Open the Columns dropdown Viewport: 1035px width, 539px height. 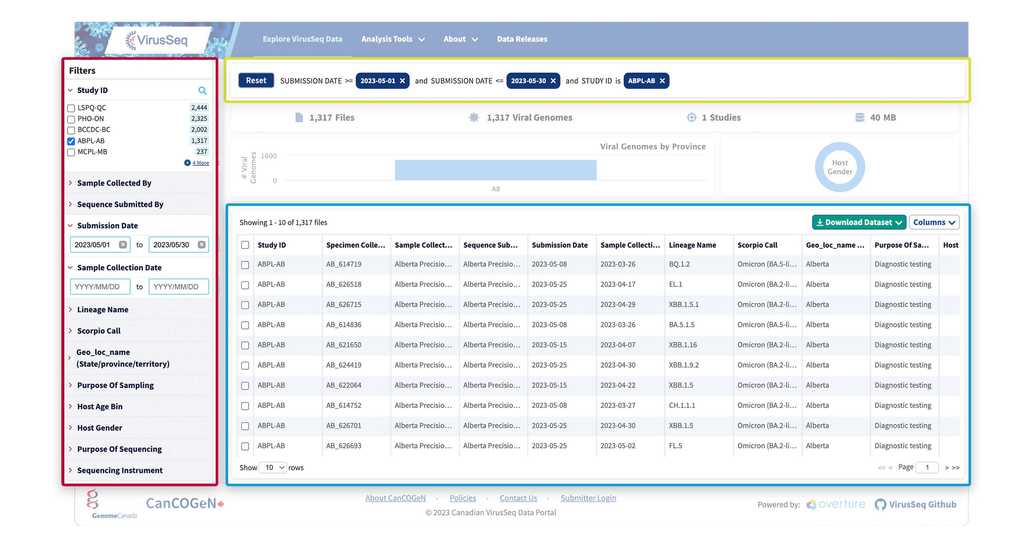(x=934, y=222)
